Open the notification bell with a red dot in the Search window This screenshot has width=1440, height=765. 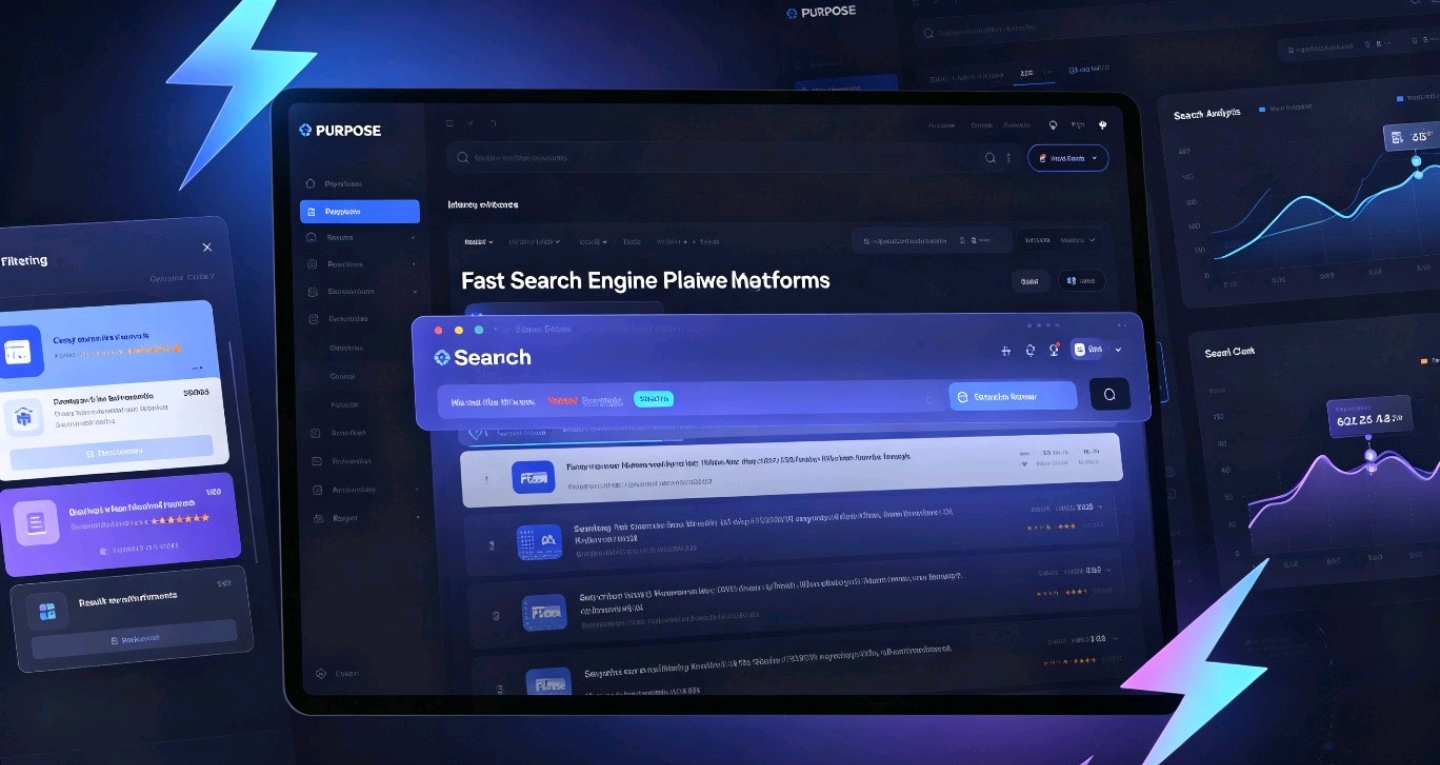(x=1054, y=350)
